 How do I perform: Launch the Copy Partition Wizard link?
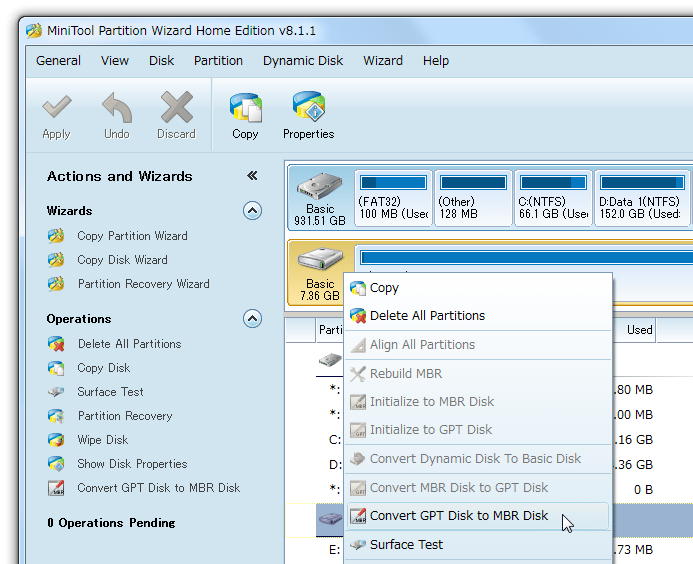pos(132,236)
